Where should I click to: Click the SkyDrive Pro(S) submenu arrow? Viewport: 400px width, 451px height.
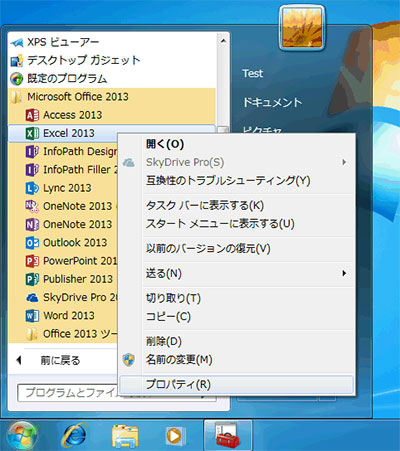344,162
